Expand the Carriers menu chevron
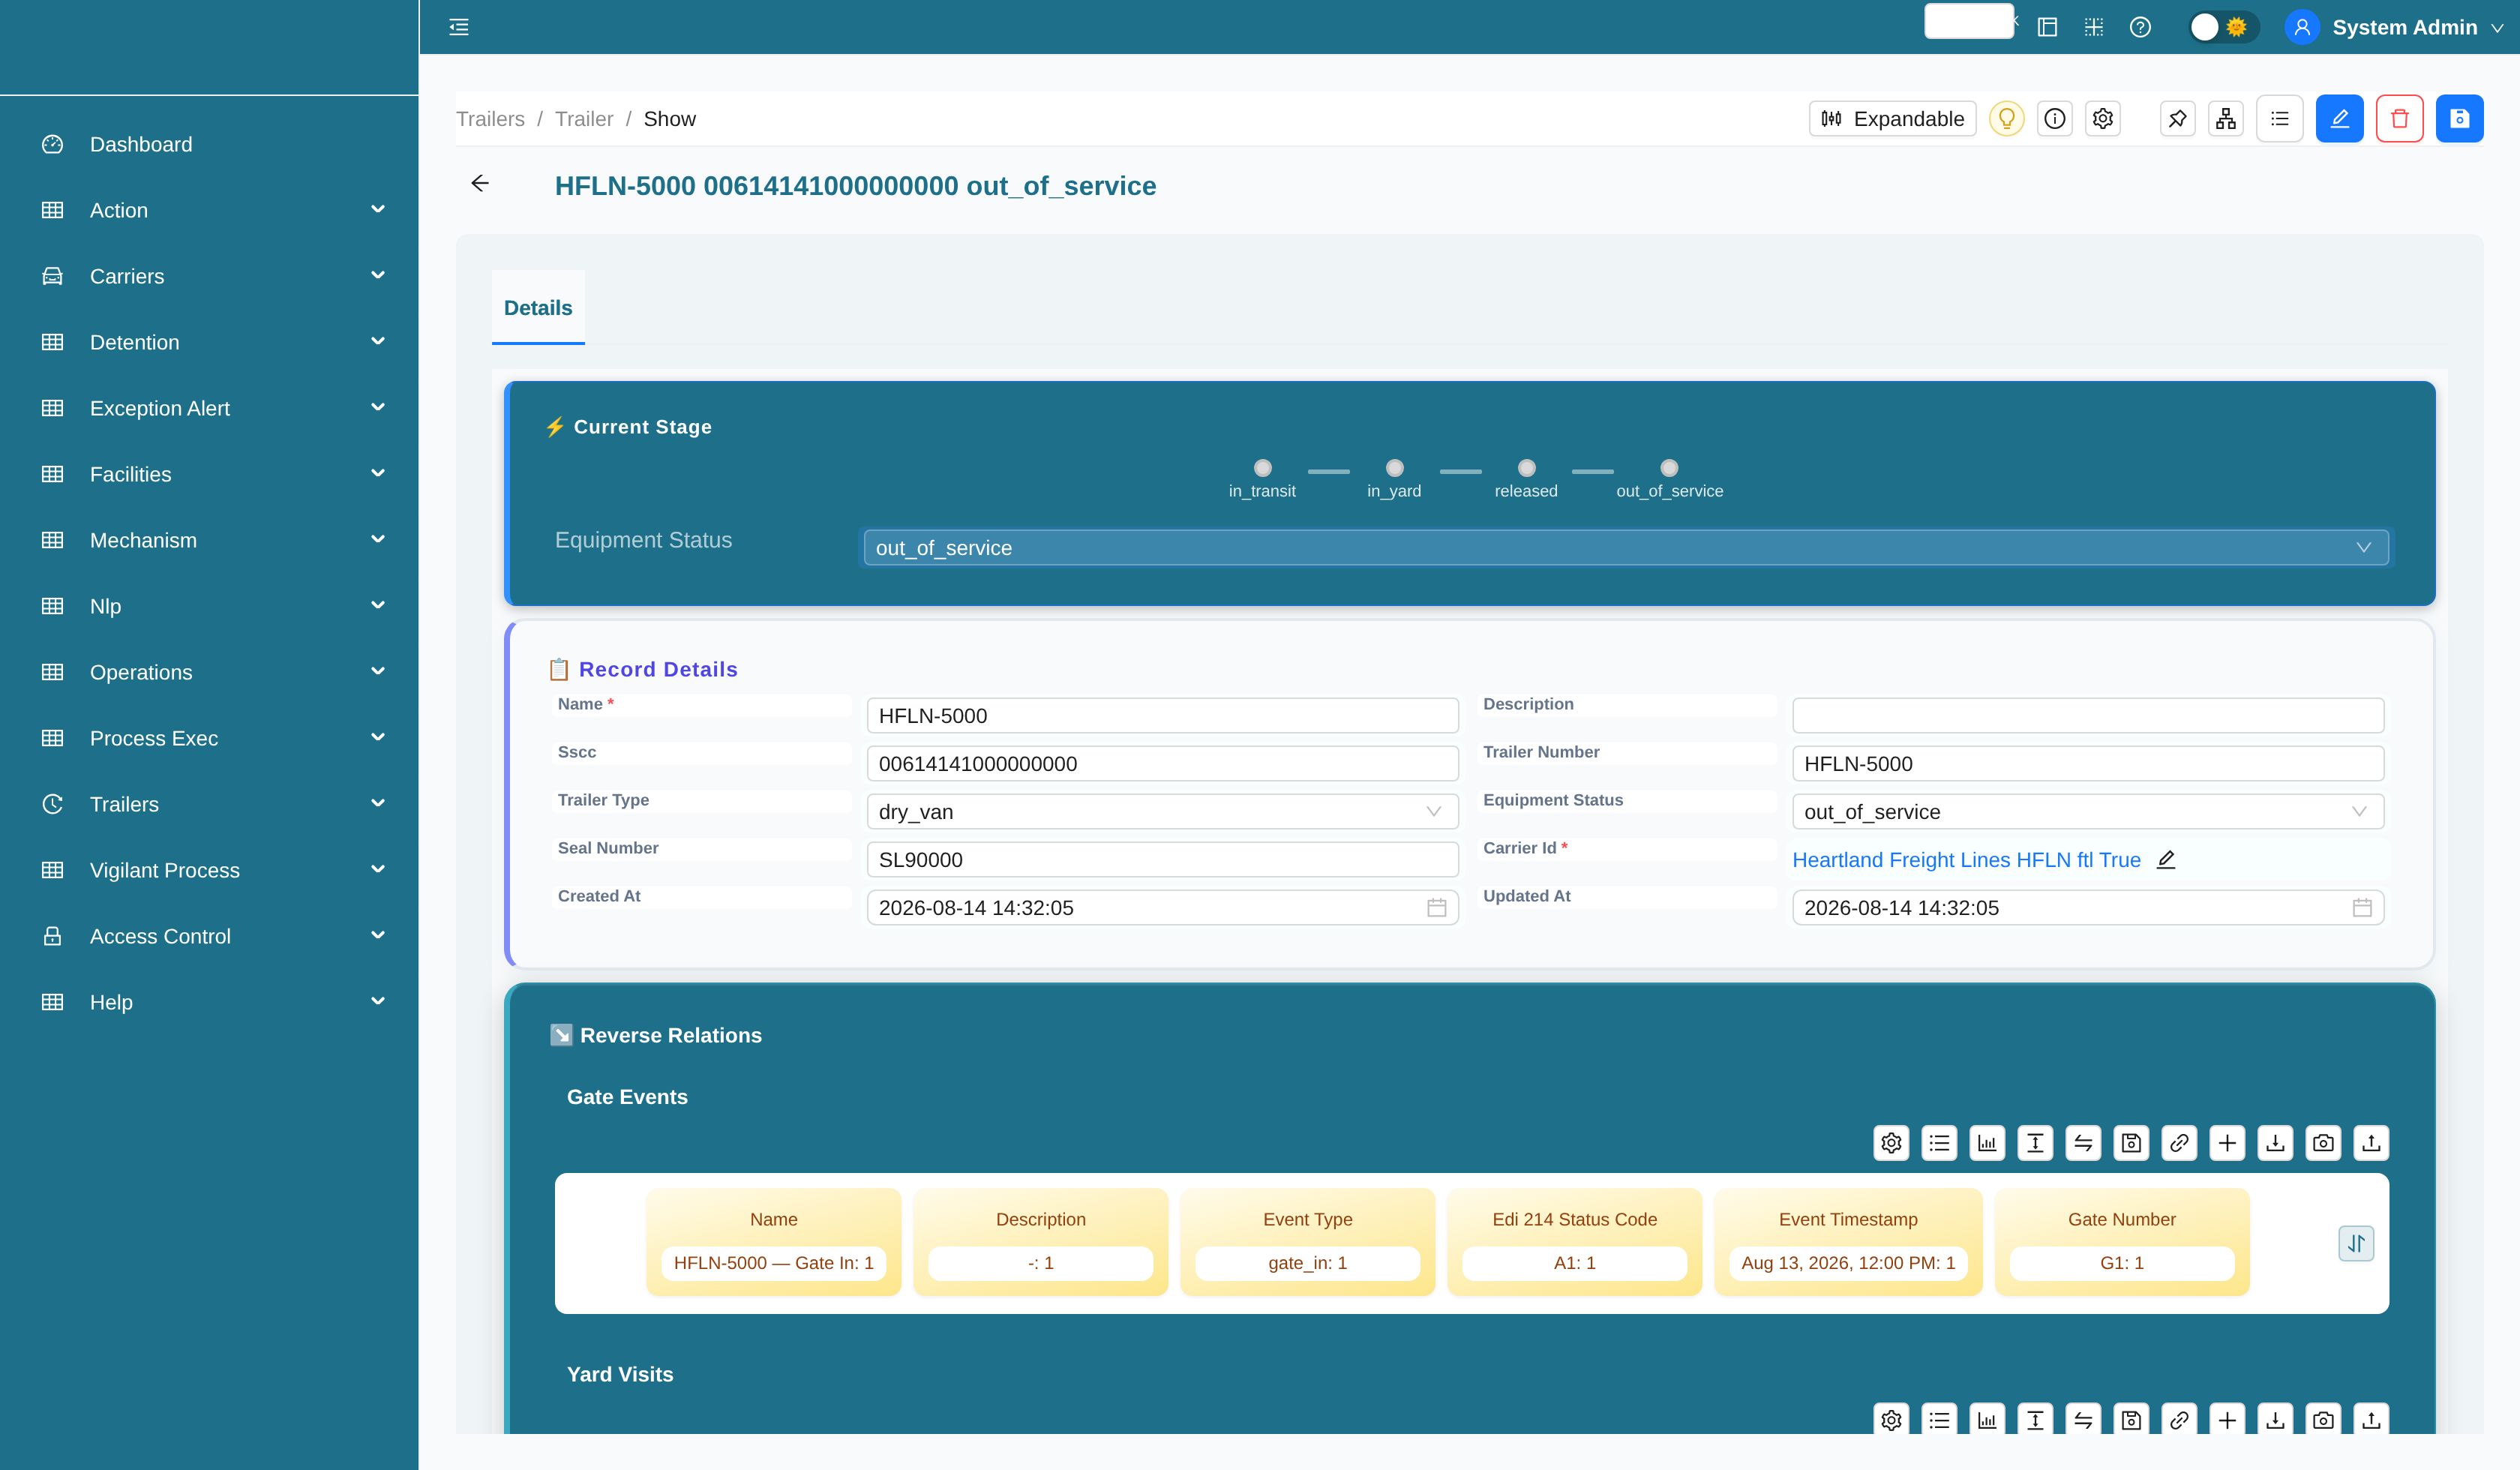 point(378,276)
